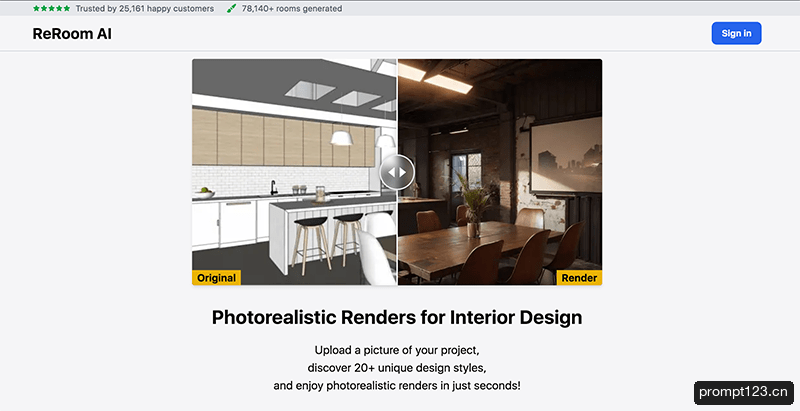Click the 'Photorealistic Renders for Interior Design' heading
This screenshot has width=800, height=411.
[397, 317]
